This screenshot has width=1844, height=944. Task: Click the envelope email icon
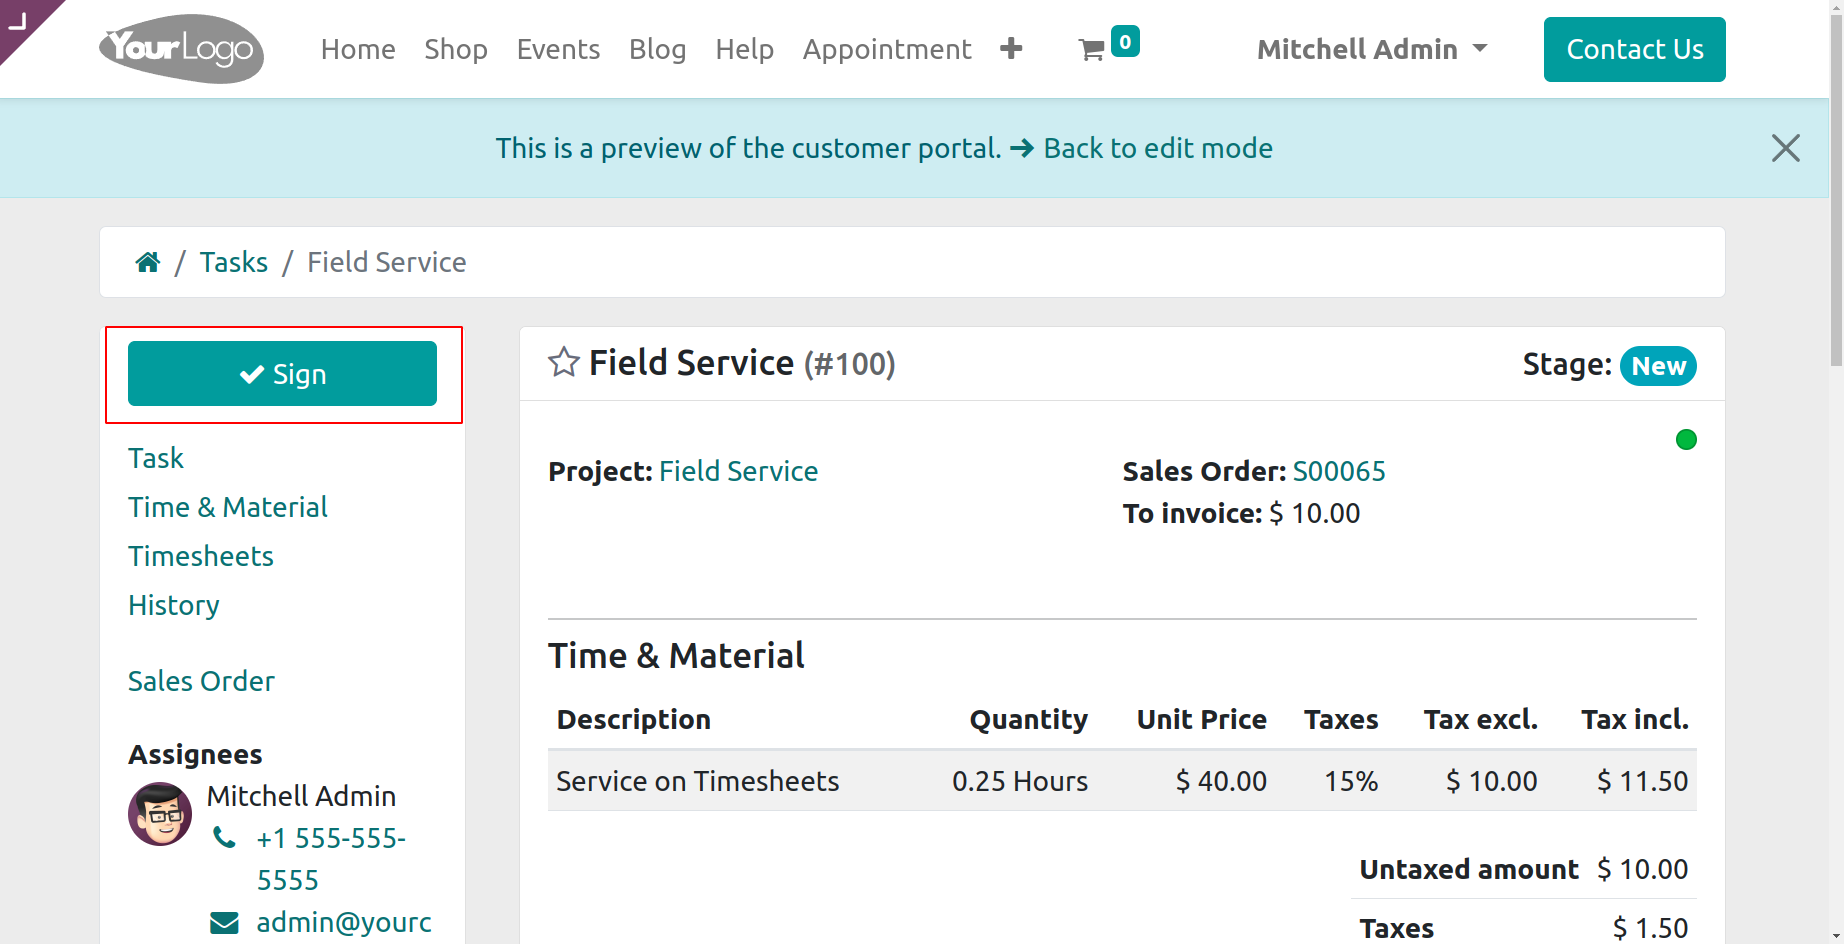(225, 922)
